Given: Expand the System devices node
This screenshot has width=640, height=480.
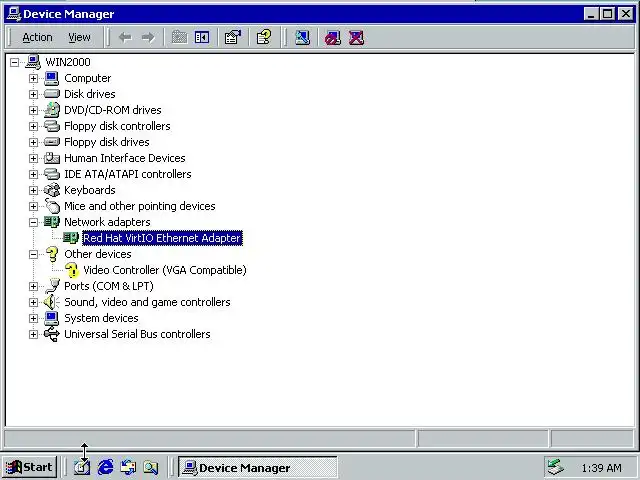Looking at the screenshot, I should point(33,318).
